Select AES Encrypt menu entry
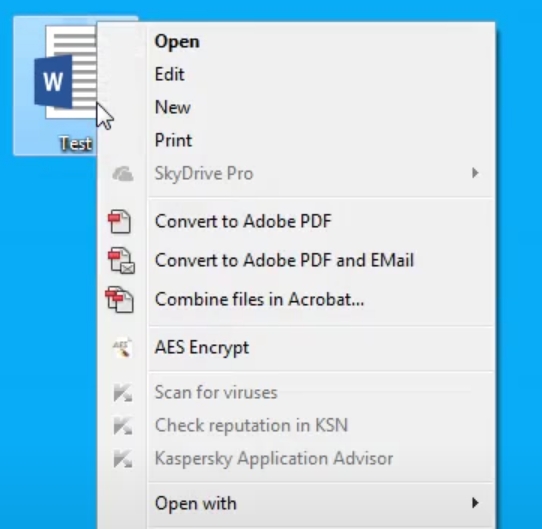 [x=296, y=347]
